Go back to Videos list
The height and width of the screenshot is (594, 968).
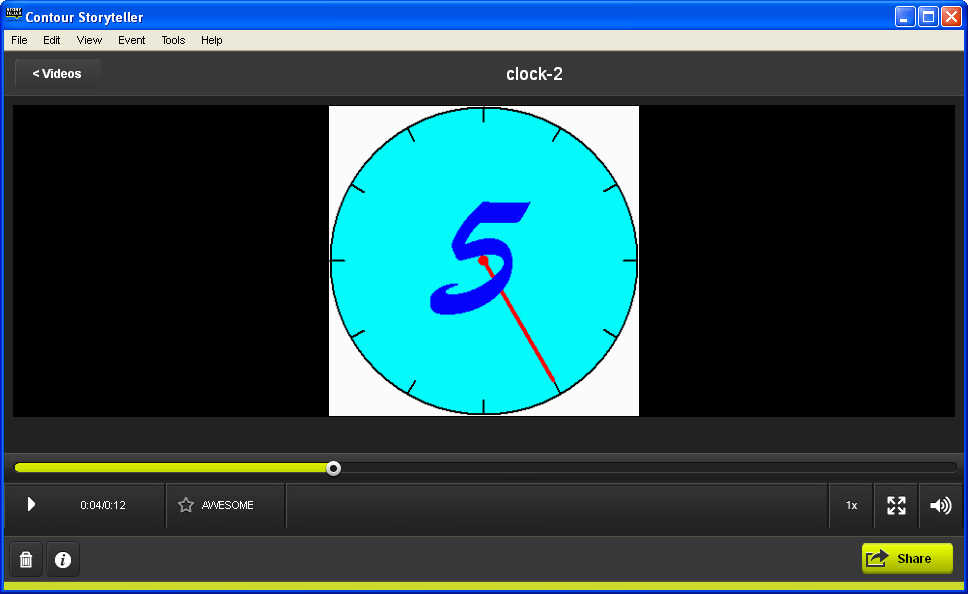coord(57,74)
